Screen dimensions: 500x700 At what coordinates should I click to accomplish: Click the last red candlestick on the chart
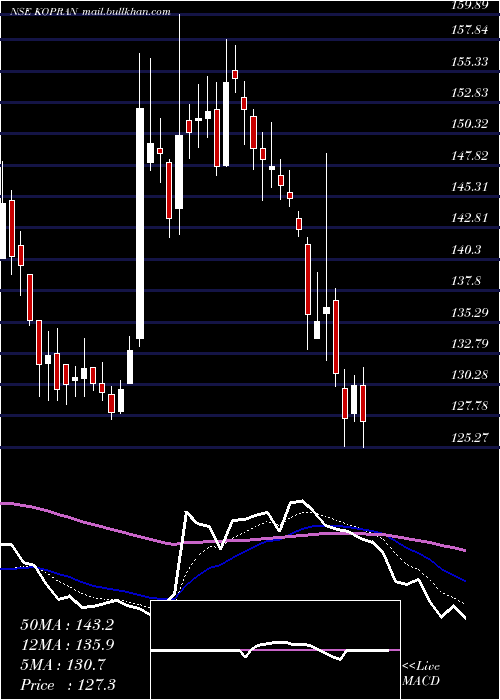pyautogui.click(x=363, y=403)
